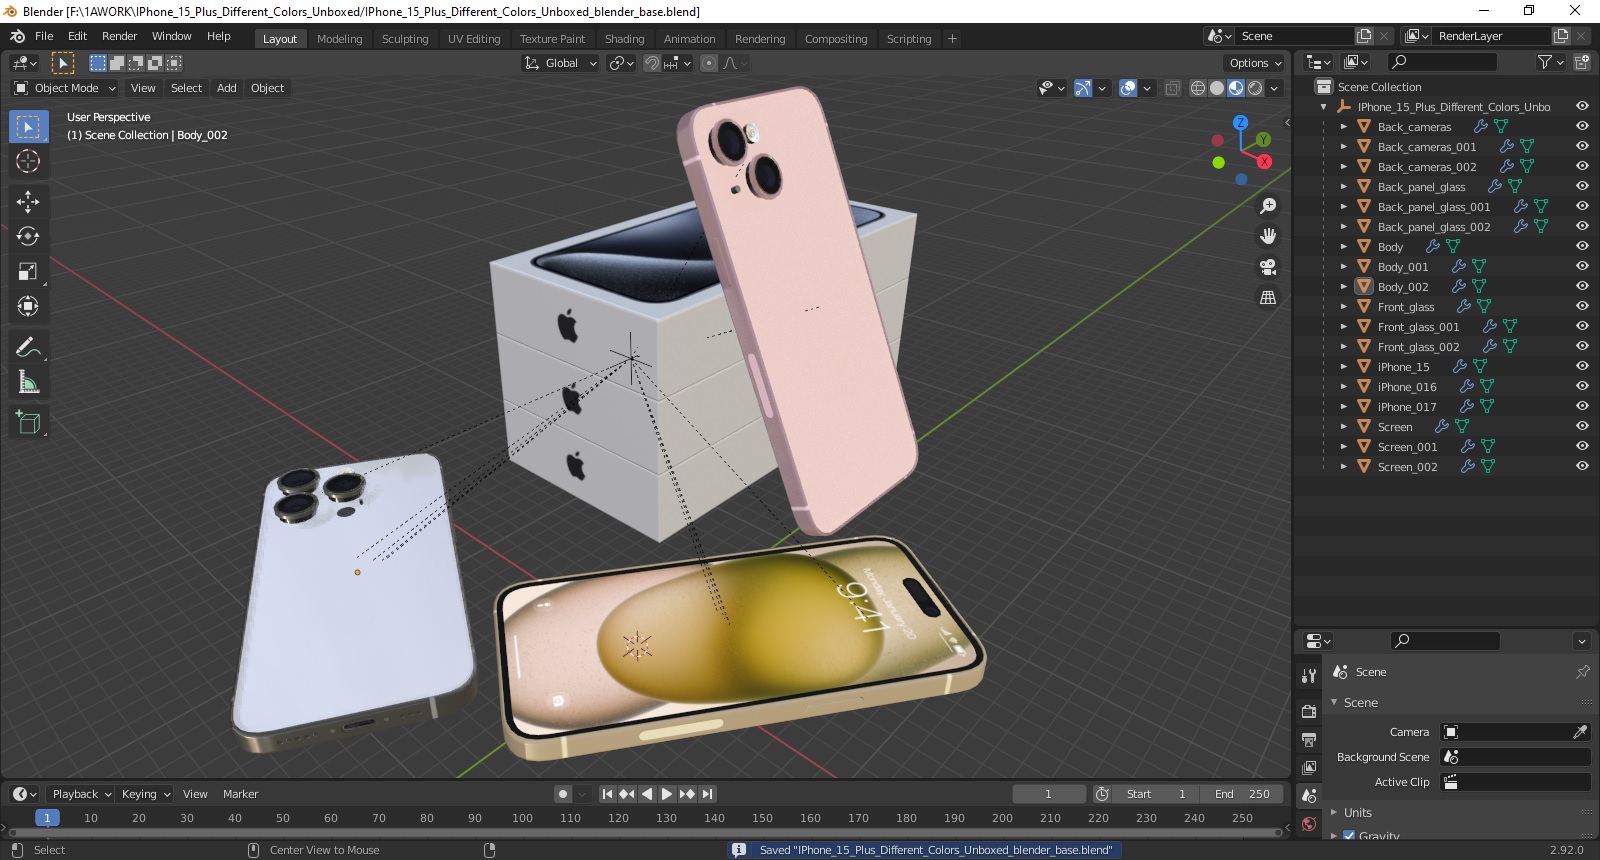Viewport: 1600px width, 860px height.
Task: Select the Cursor tool in viewport toolbar
Action: [28, 161]
